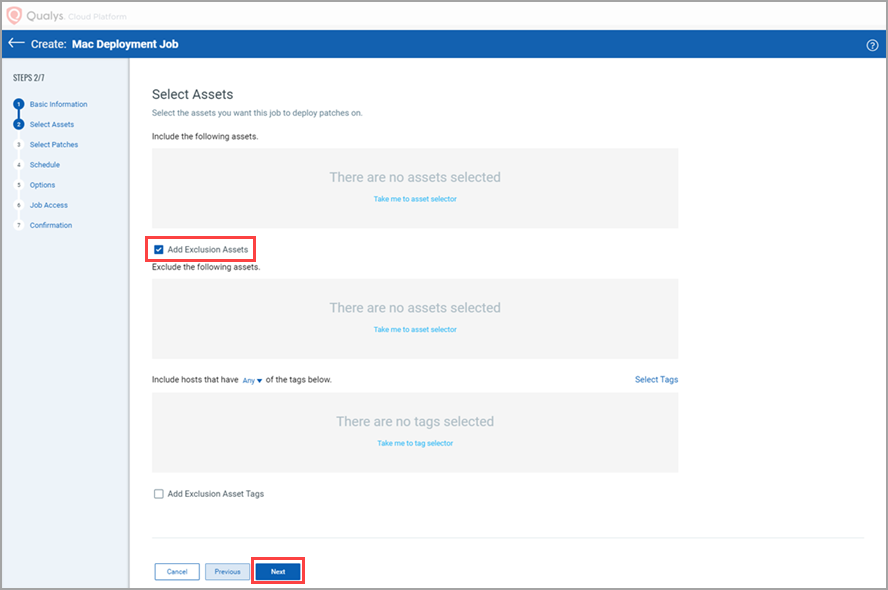Open help via the question mark icon
Image resolution: width=888 pixels, height=590 pixels.
[871, 44]
